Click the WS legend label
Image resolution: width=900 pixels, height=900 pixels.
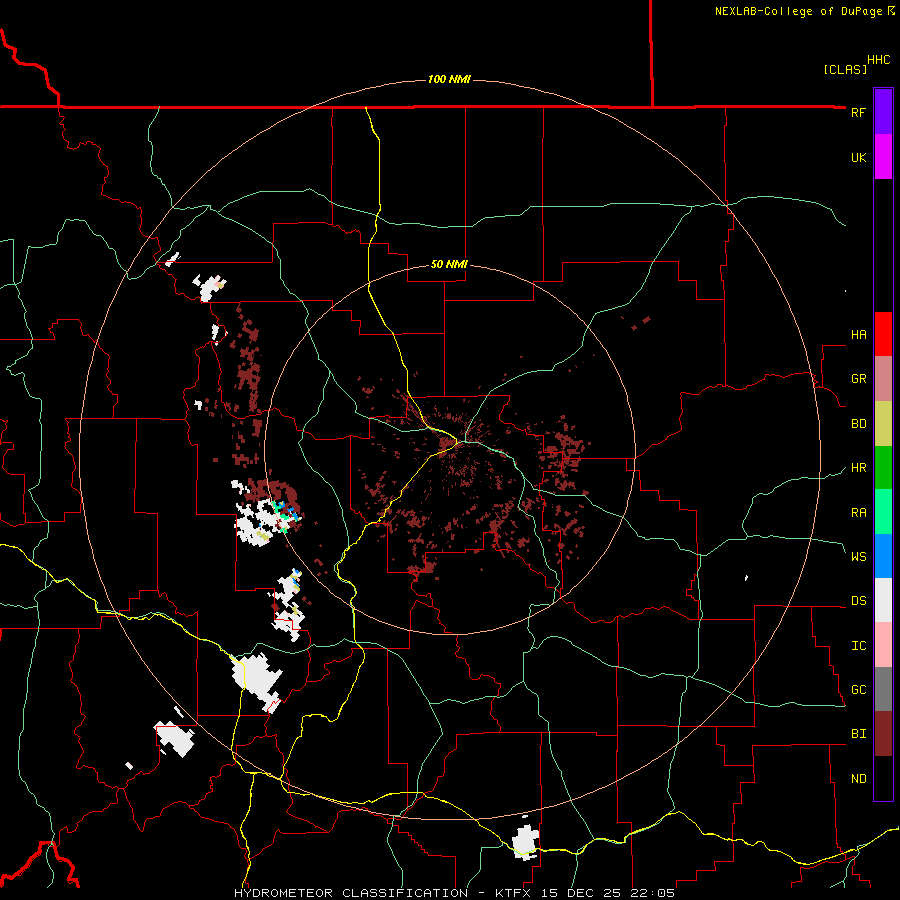pos(858,556)
